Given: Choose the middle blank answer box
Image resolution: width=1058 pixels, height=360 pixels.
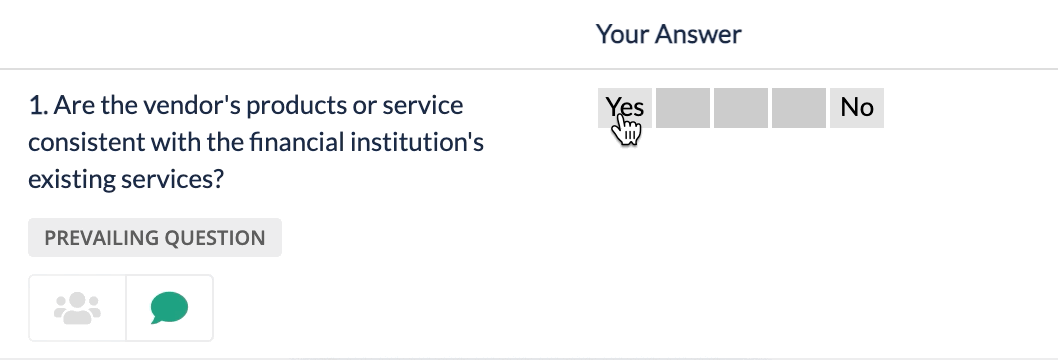Looking at the screenshot, I should [741, 108].
